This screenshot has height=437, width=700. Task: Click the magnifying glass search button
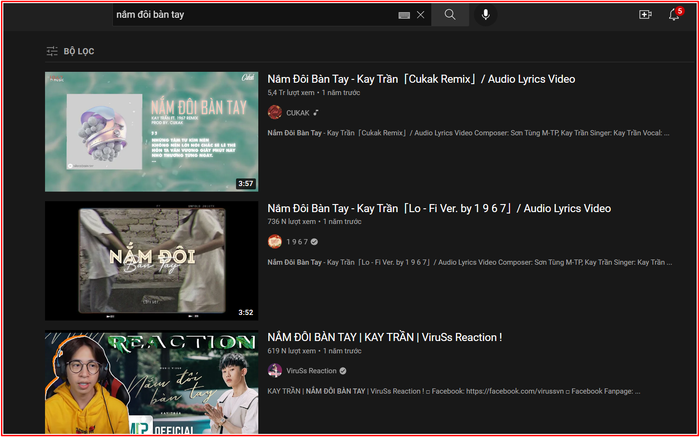(x=450, y=15)
